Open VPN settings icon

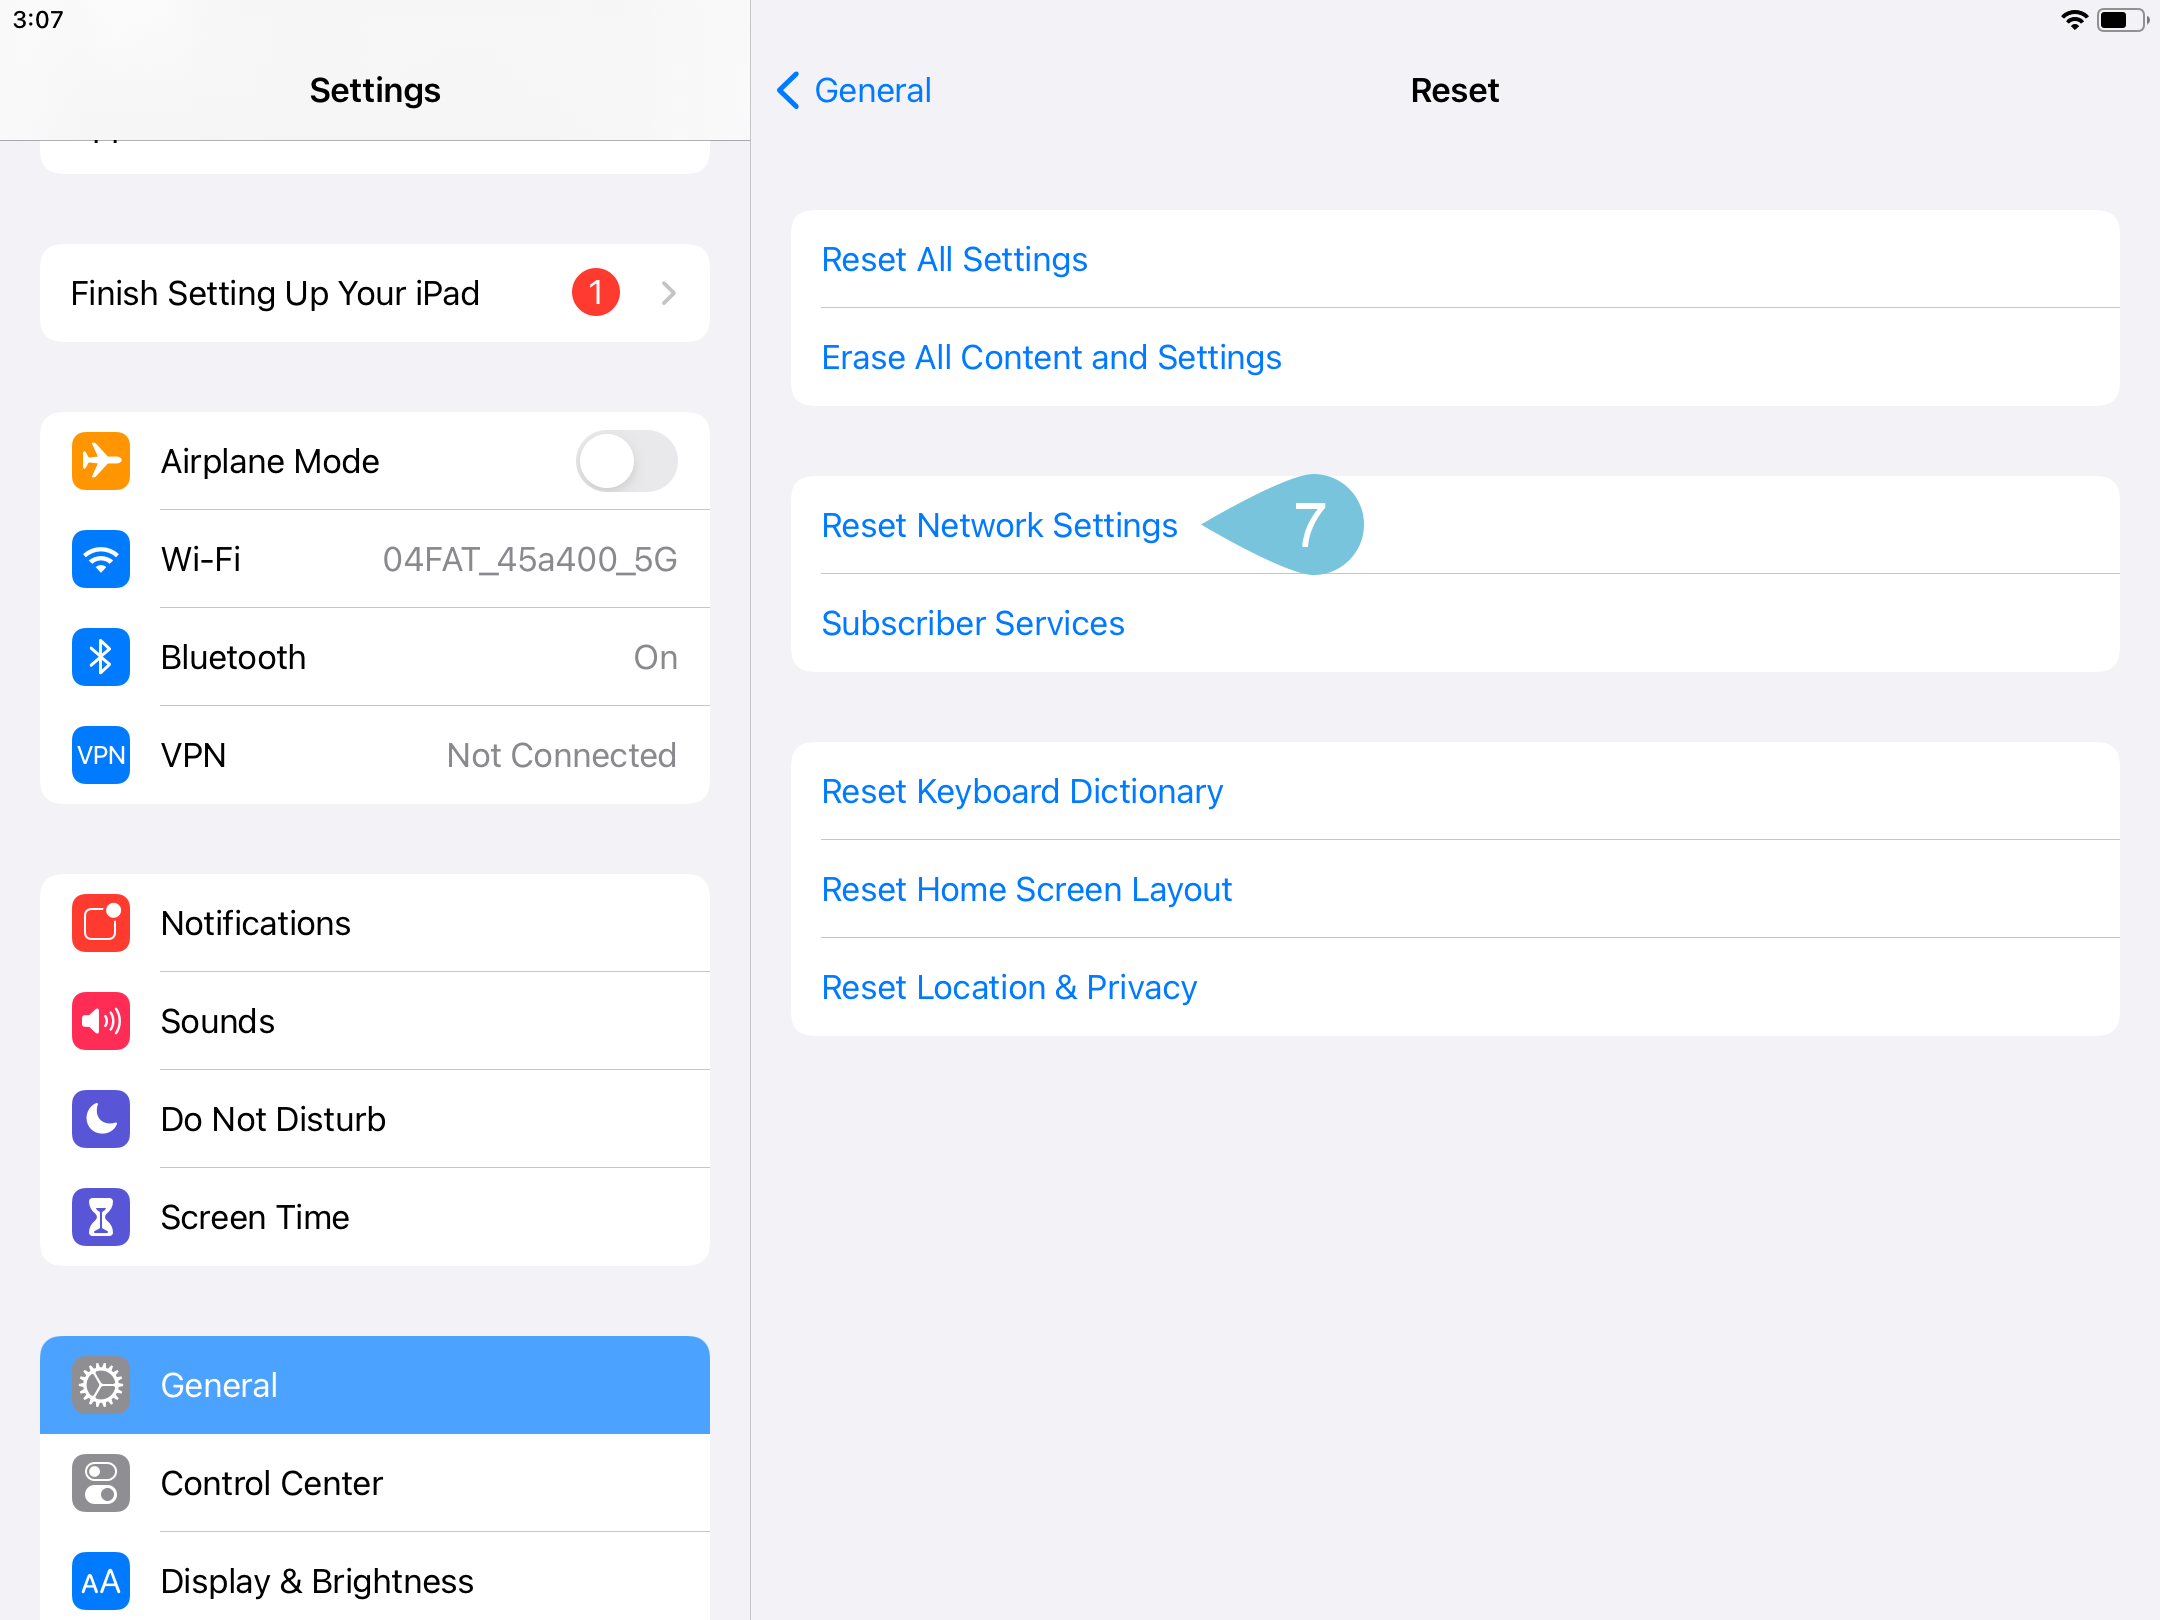tap(101, 755)
